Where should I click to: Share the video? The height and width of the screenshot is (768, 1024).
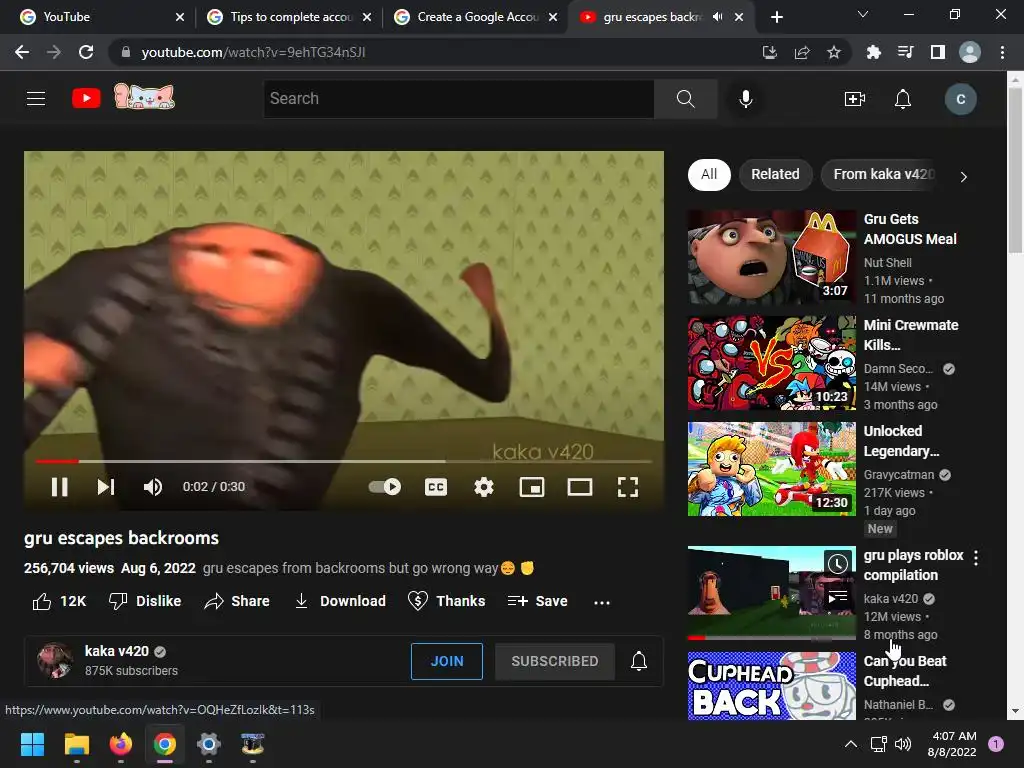coord(236,601)
